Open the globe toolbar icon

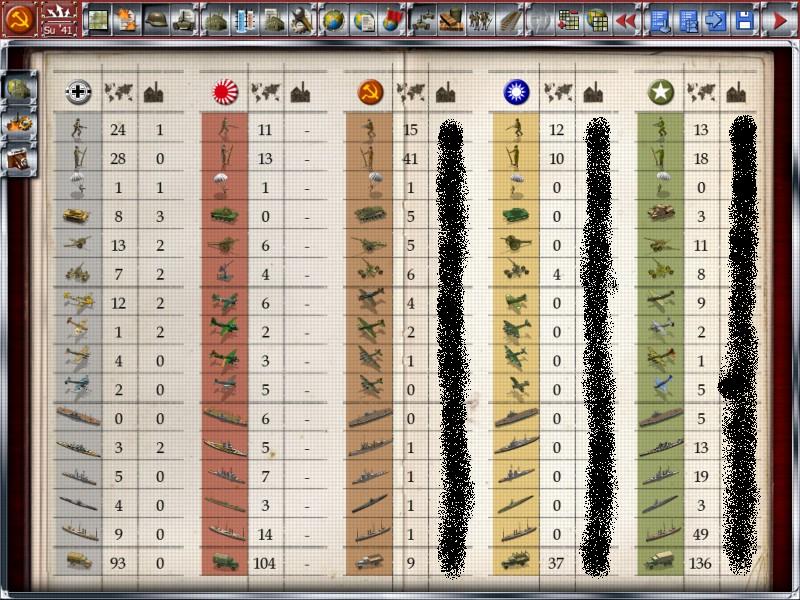(333, 20)
